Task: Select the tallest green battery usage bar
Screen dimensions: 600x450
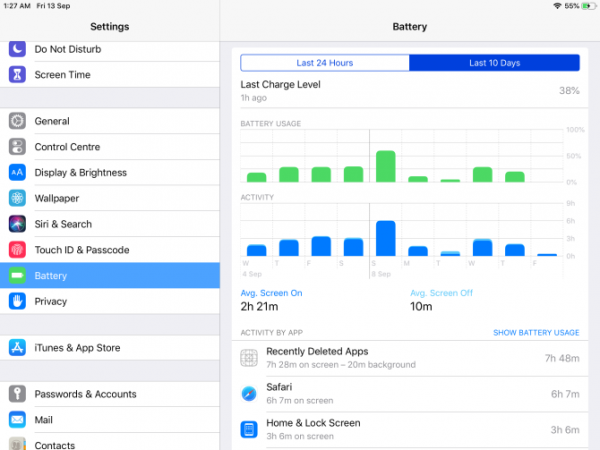Action: coord(386,166)
